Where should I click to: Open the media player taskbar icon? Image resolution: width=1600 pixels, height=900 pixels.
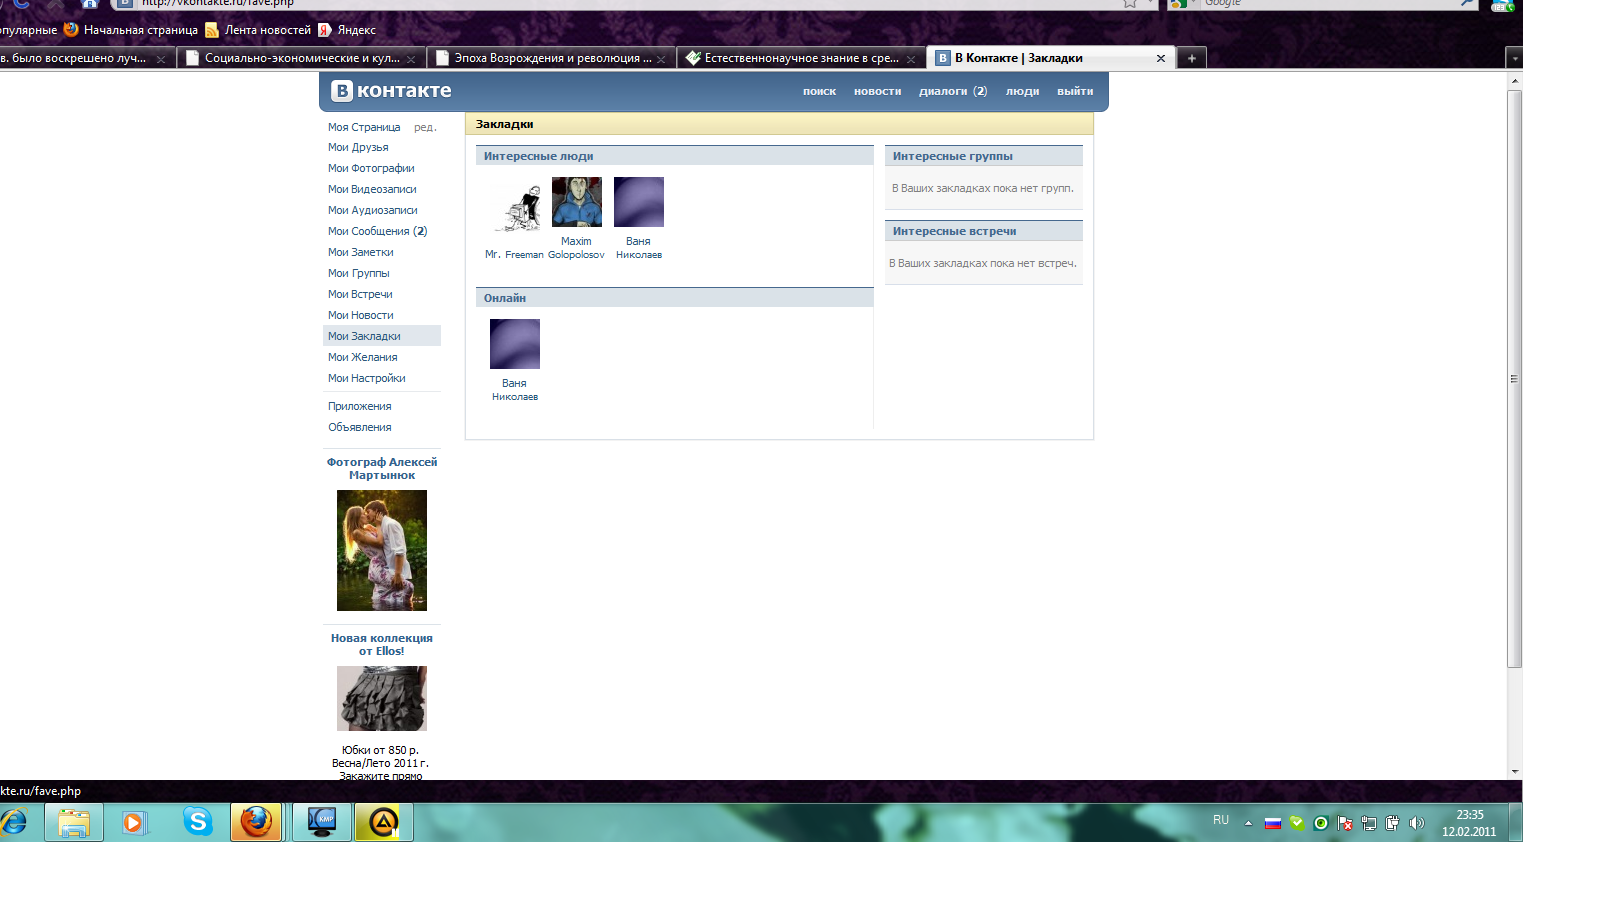tap(134, 822)
